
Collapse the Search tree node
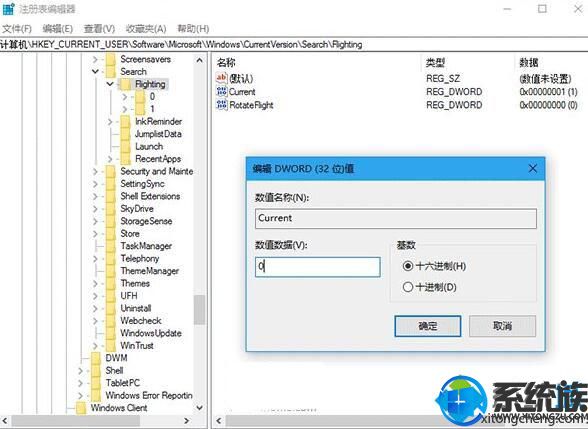pyautogui.click(x=95, y=71)
